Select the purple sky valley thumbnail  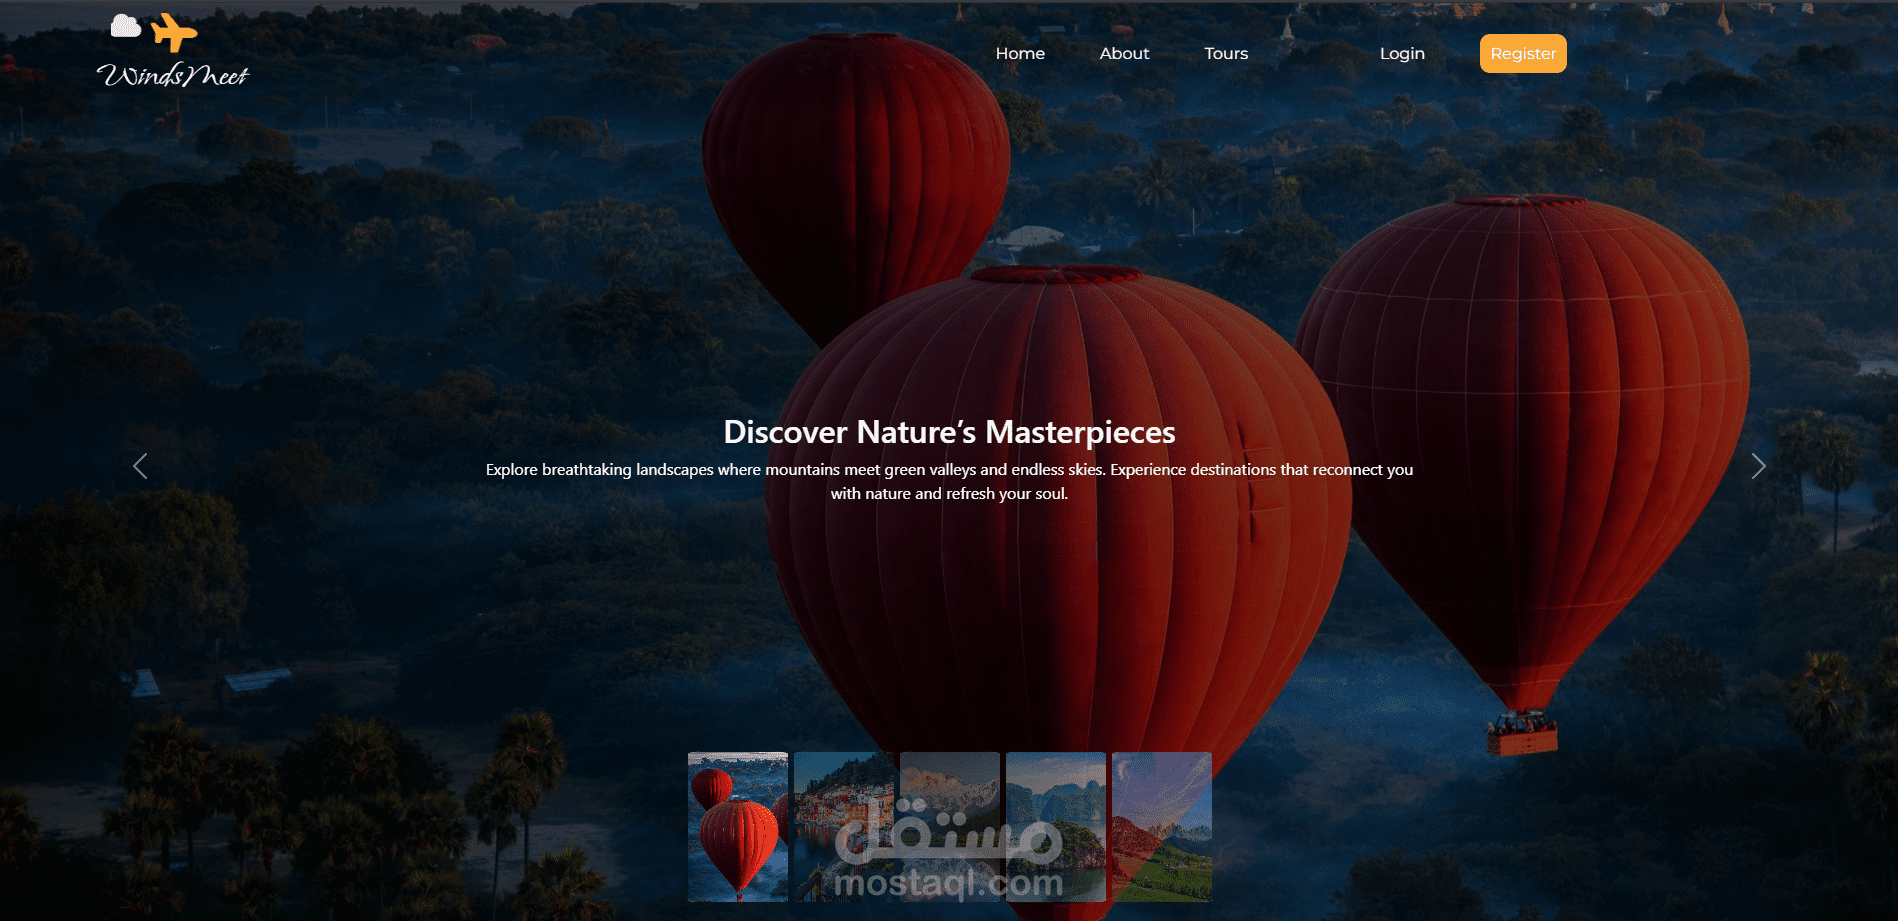click(1162, 827)
